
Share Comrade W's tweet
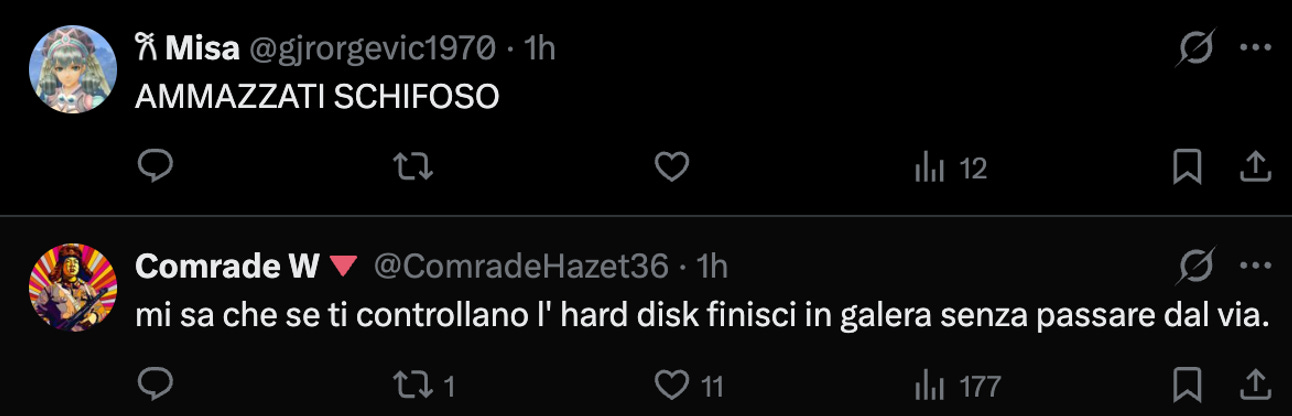[1254, 385]
